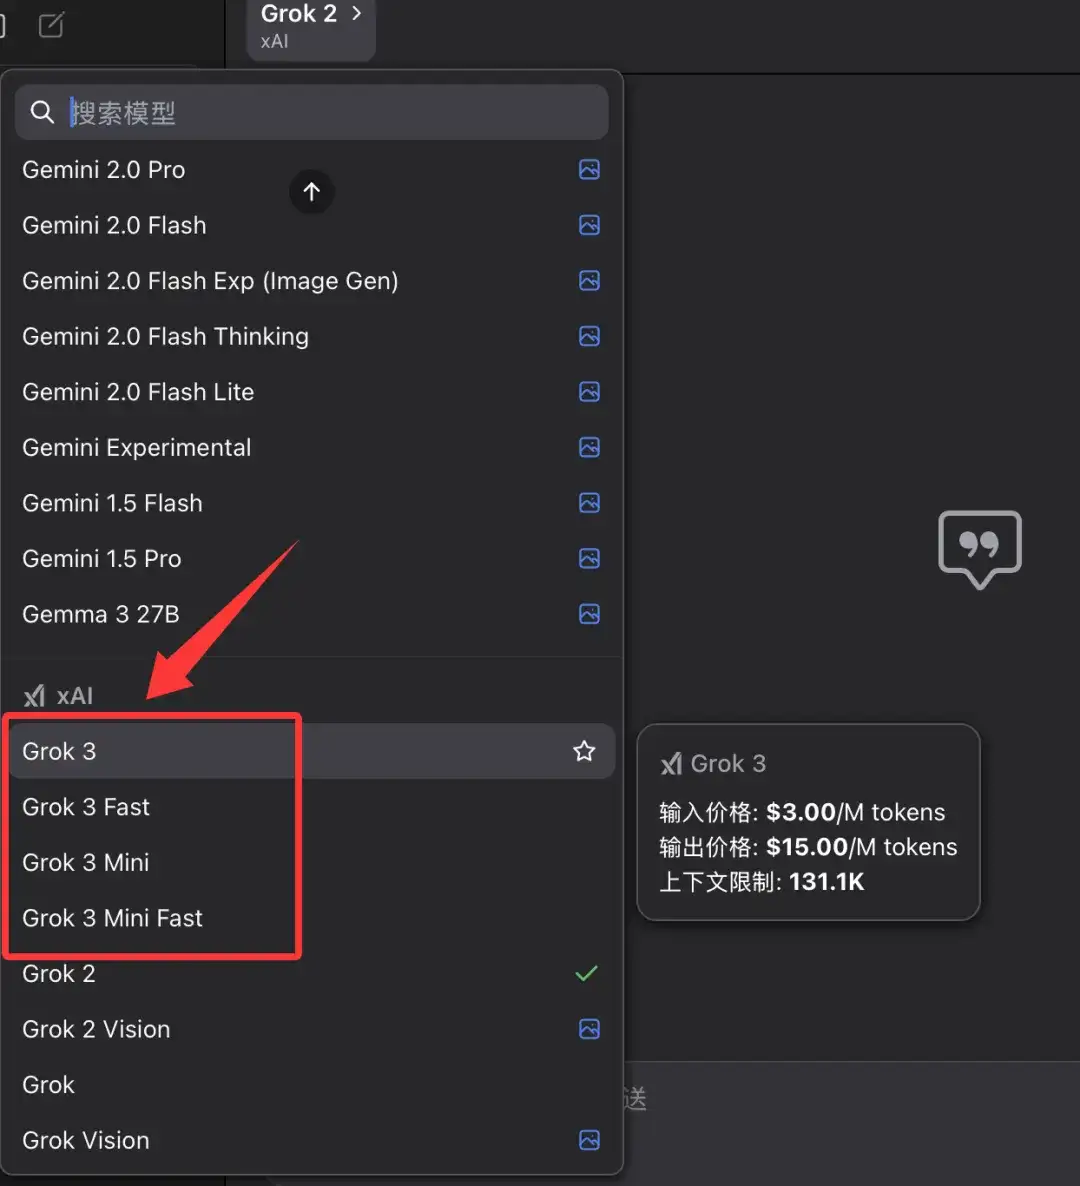The width and height of the screenshot is (1080, 1186).
Task: Click the xAI provider group header
Action: (x=58, y=696)
